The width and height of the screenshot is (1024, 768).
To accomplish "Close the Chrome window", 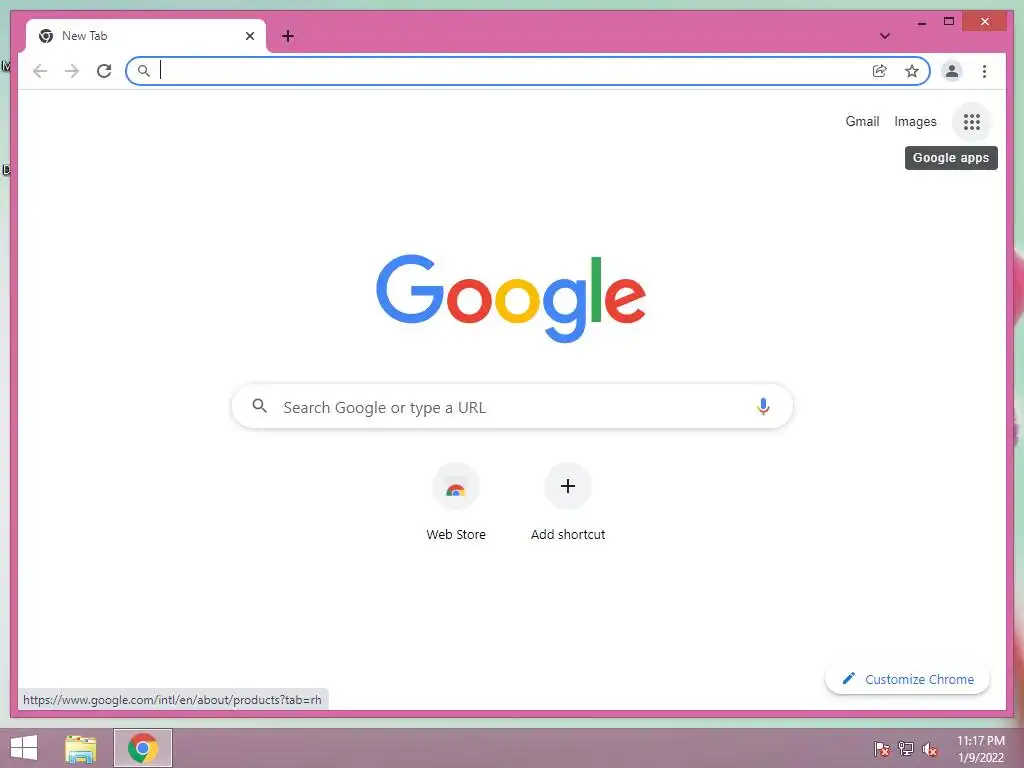I will [985, 22].
